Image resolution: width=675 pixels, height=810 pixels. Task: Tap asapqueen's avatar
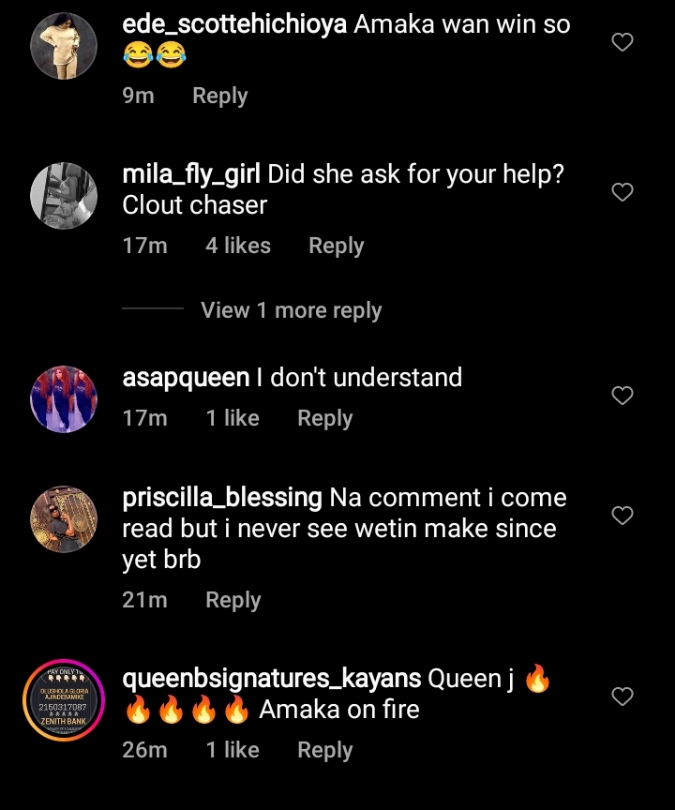(x=64, y=398)
